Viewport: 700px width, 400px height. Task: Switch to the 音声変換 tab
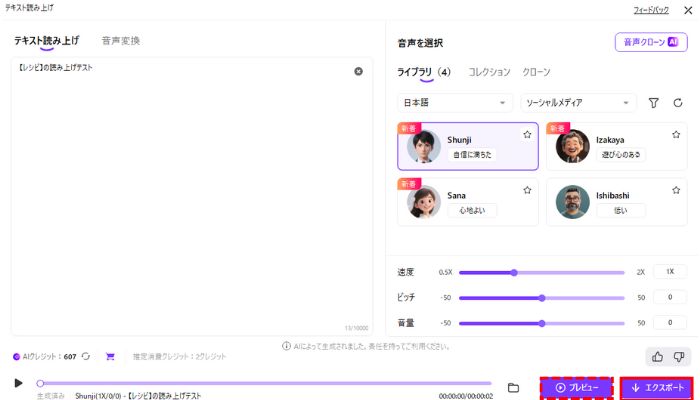coord(121,41)
